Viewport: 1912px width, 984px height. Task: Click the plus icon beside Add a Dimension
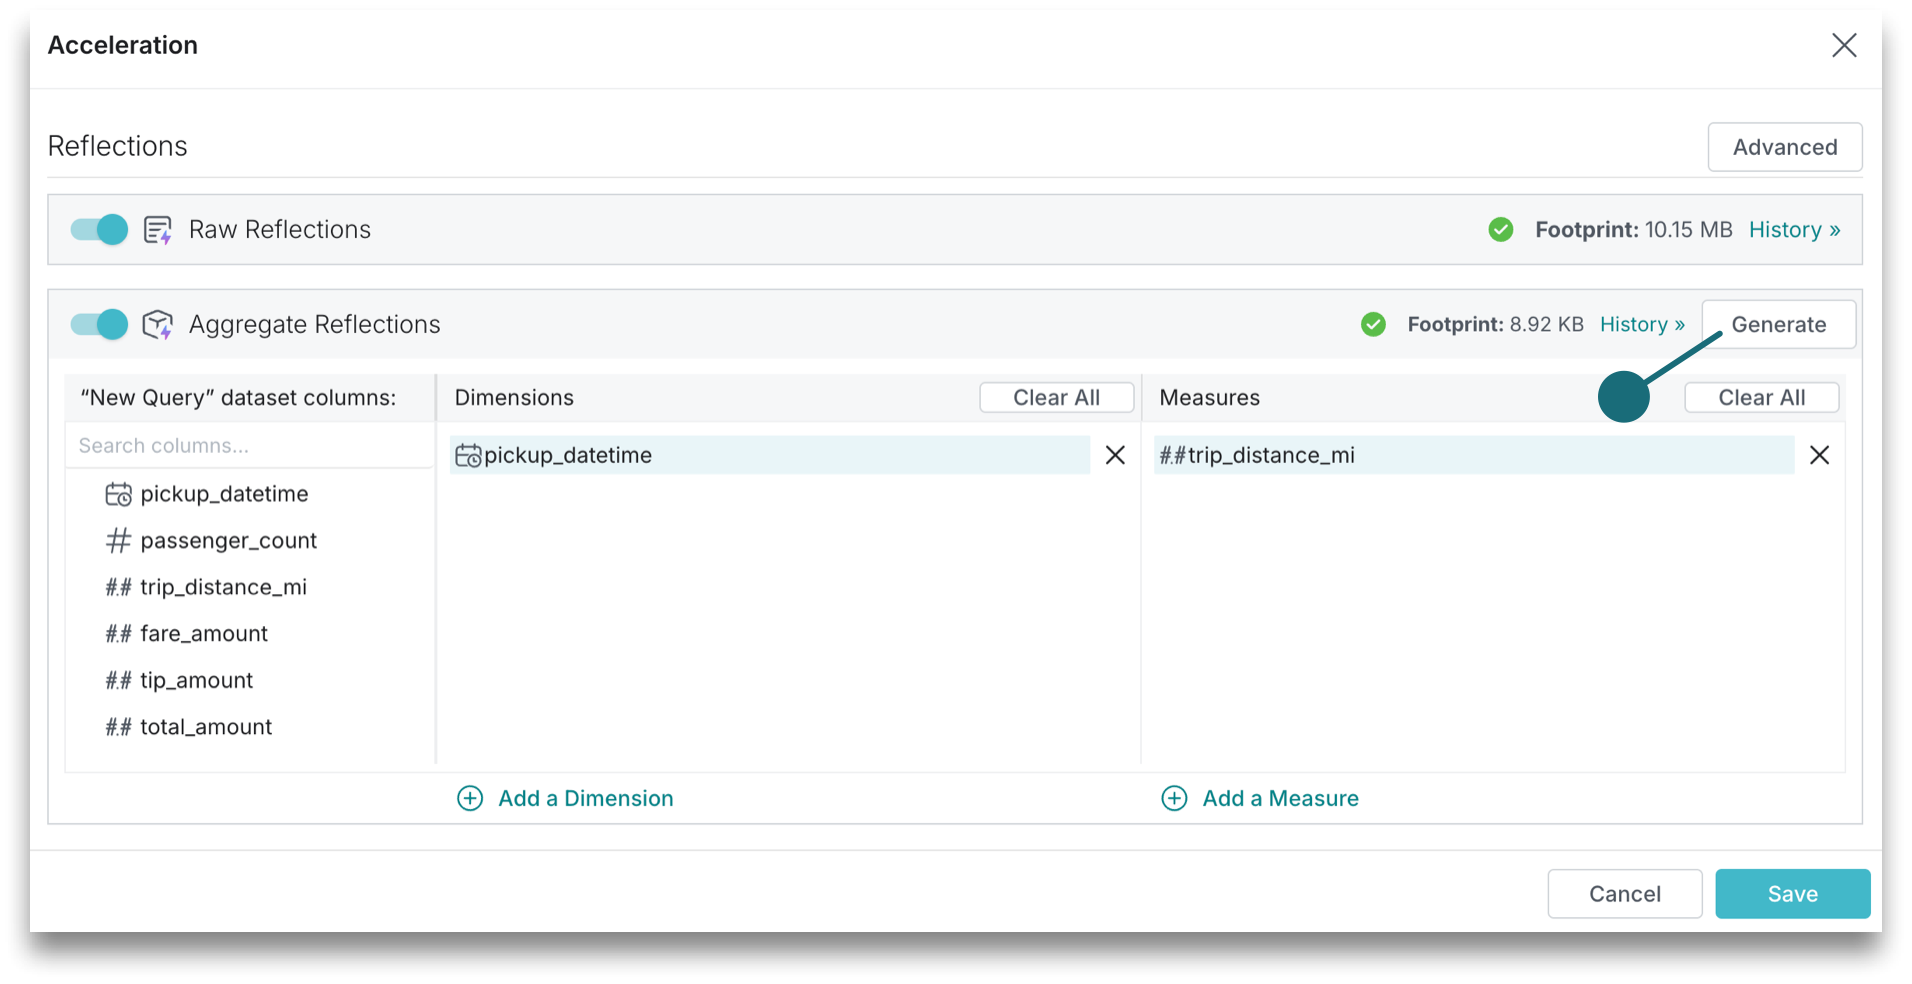pos(470,799)
